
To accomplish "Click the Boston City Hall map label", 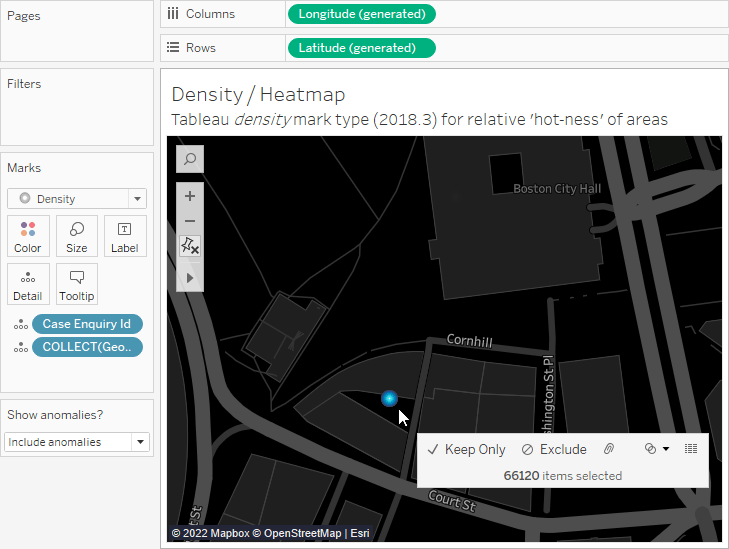I will click(x=557, y=189).
